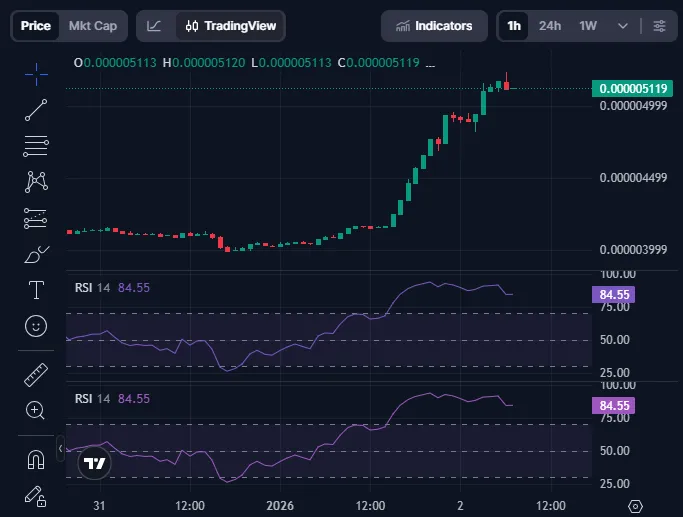Open the Indicators menu
Screen dimensions: 683x517
434,26
